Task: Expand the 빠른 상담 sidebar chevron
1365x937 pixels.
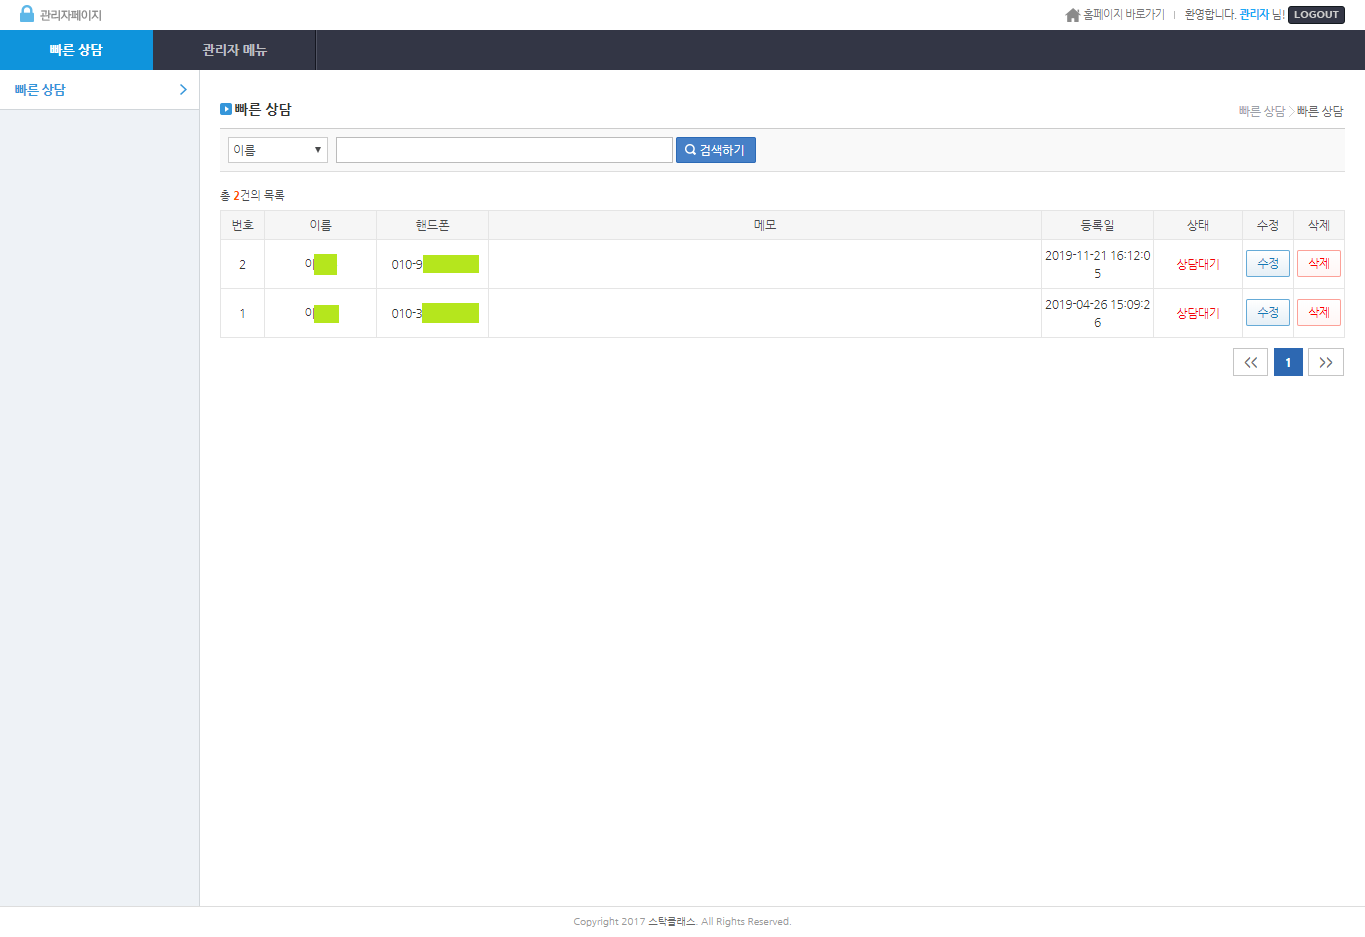Action: (183, 90)
